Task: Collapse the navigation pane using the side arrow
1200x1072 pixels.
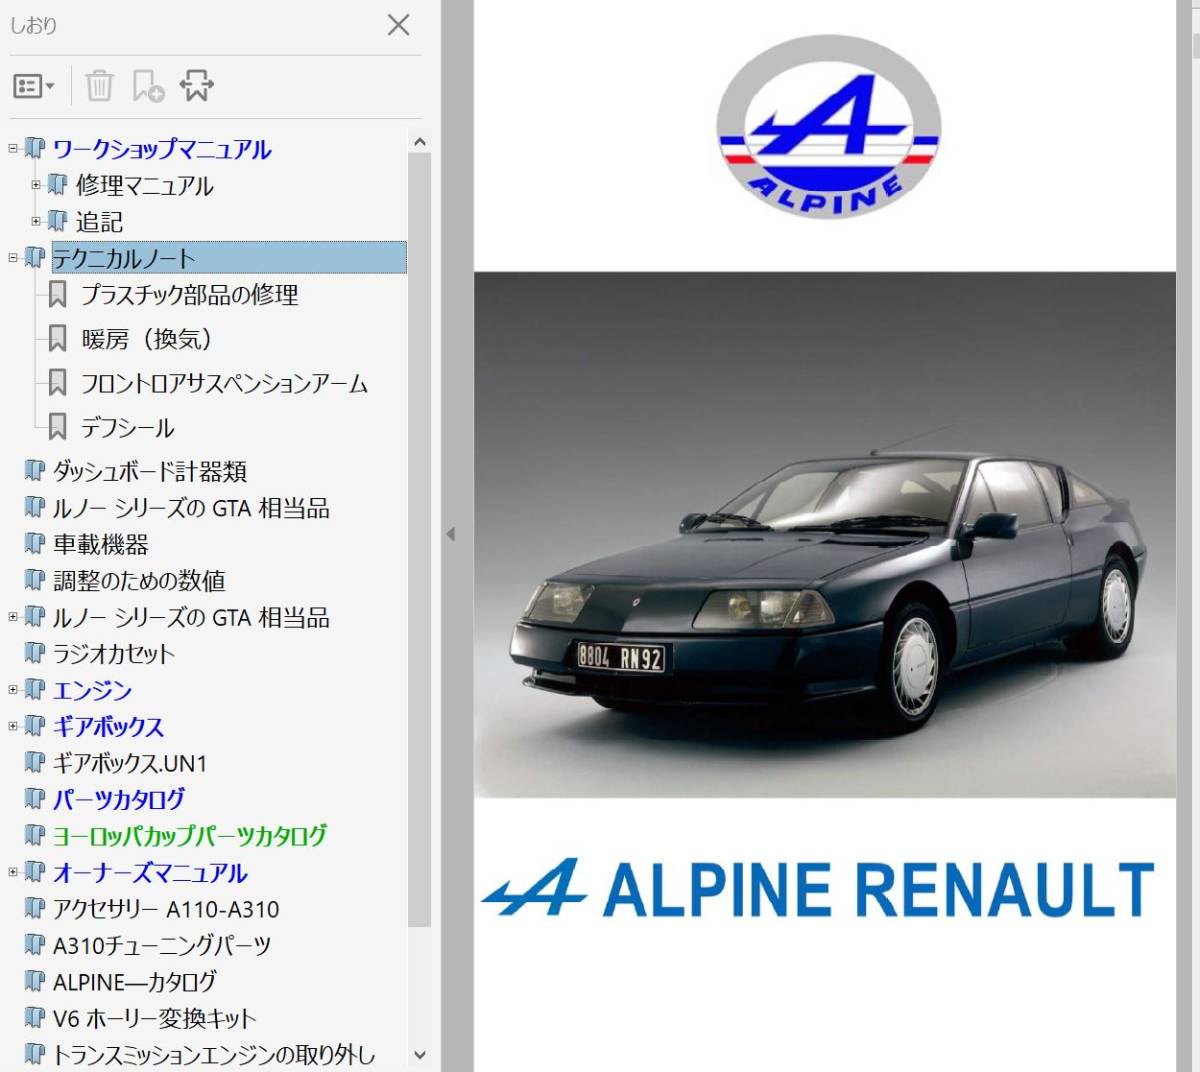Action: (452, 533)
